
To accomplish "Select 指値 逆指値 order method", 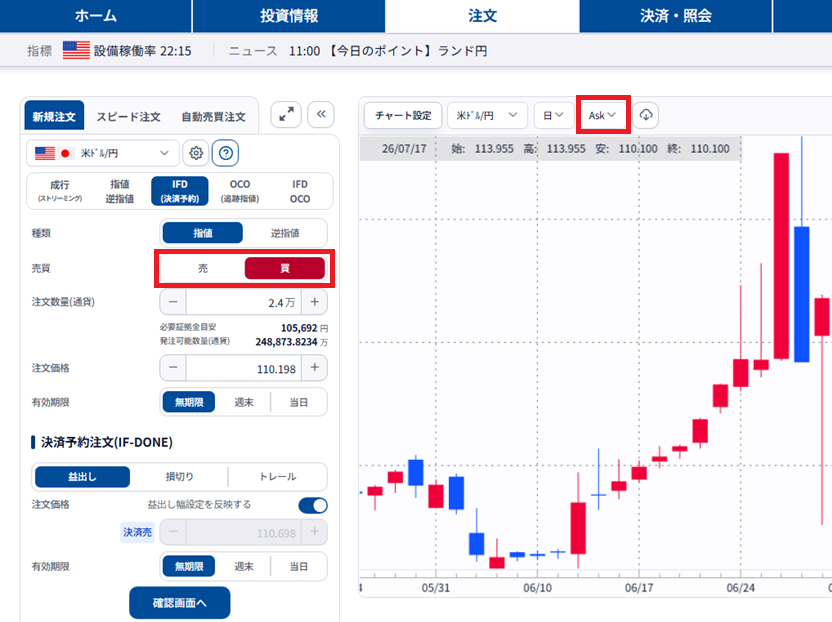I will coord(119,191).
